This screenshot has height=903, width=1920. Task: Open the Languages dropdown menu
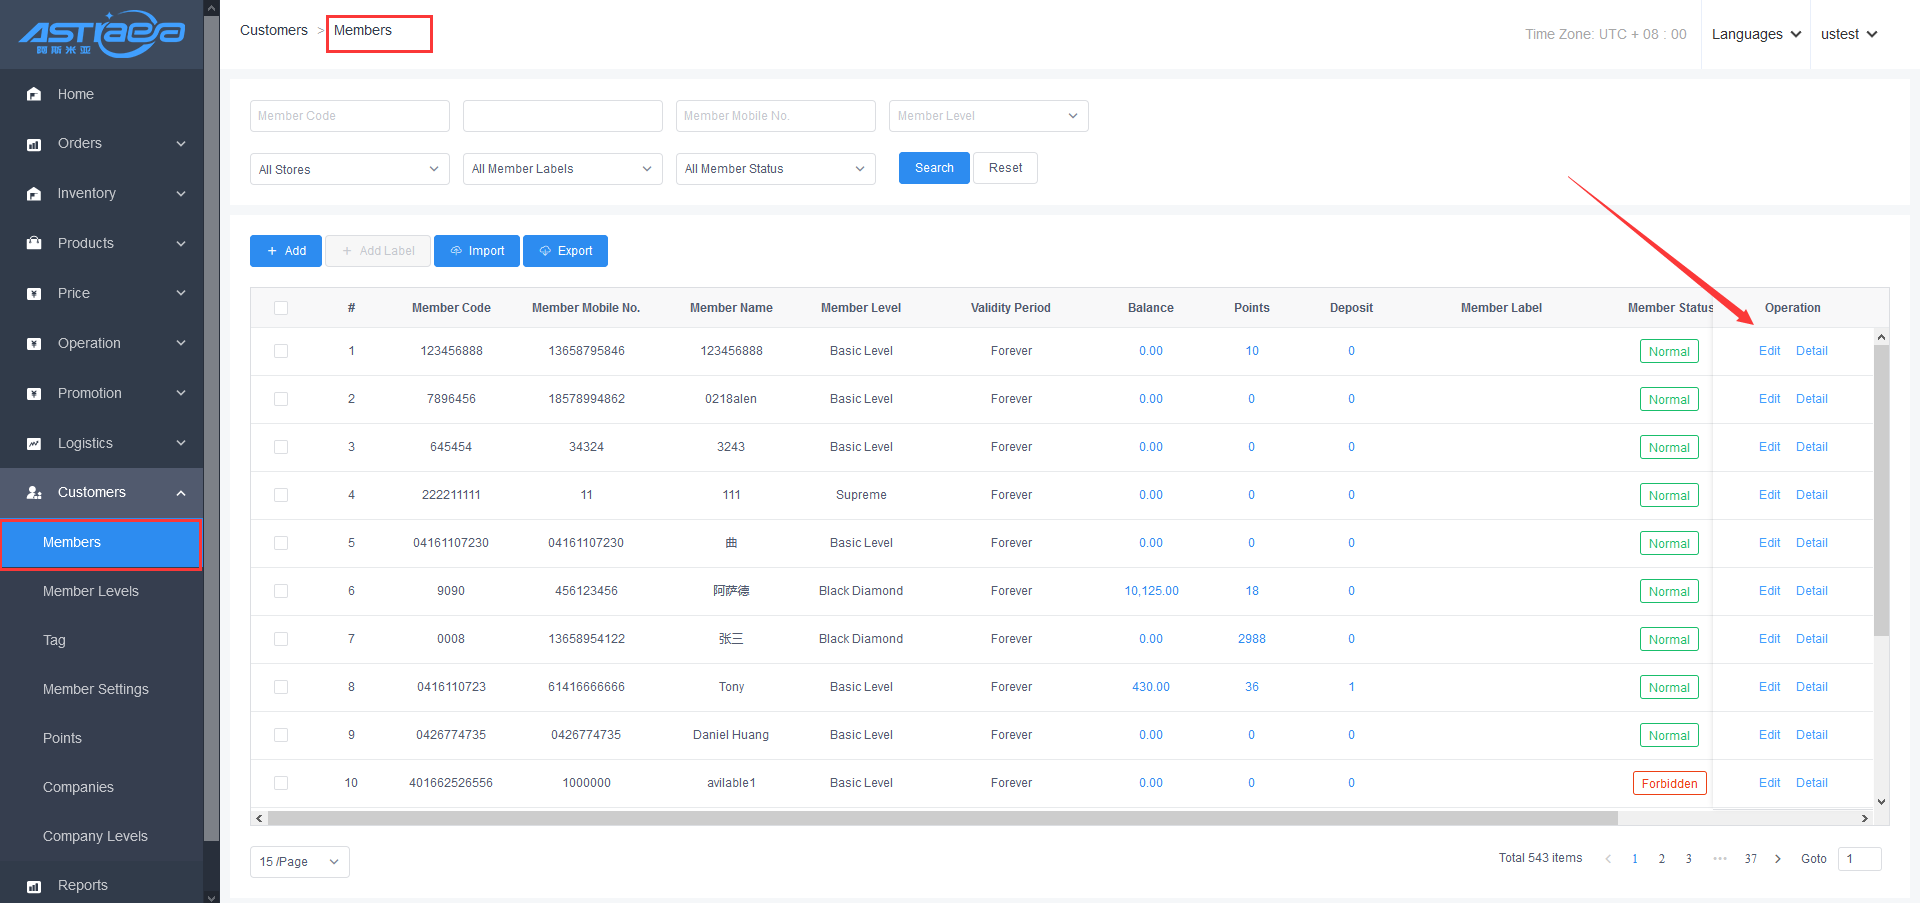[x=1756, y=34]
